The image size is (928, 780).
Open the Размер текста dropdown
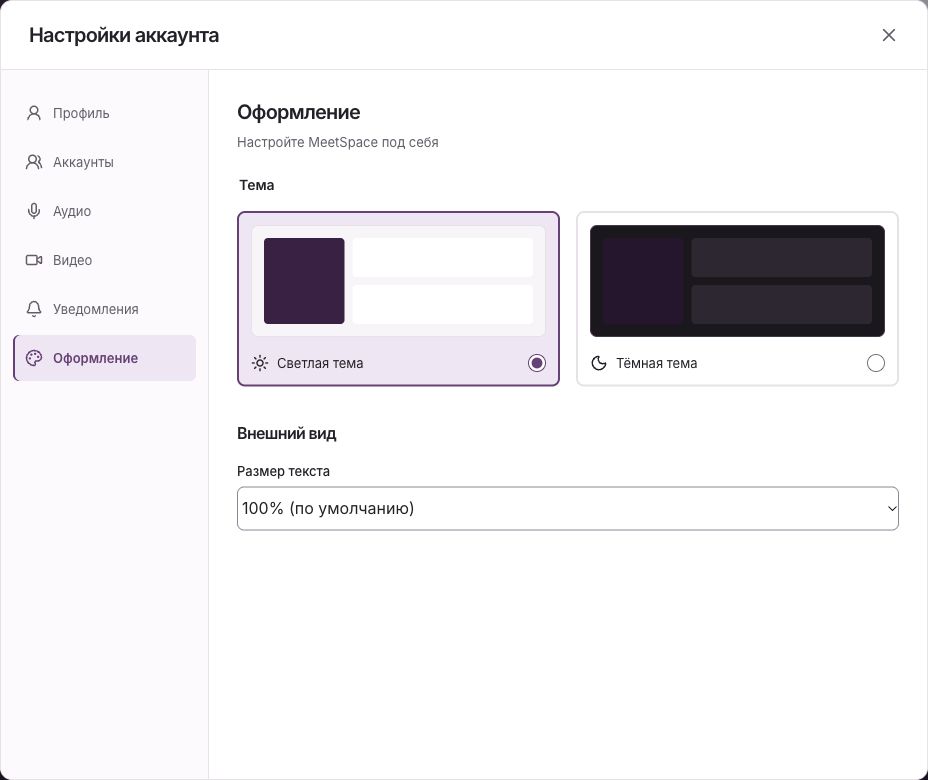click(x=568, y=508)
